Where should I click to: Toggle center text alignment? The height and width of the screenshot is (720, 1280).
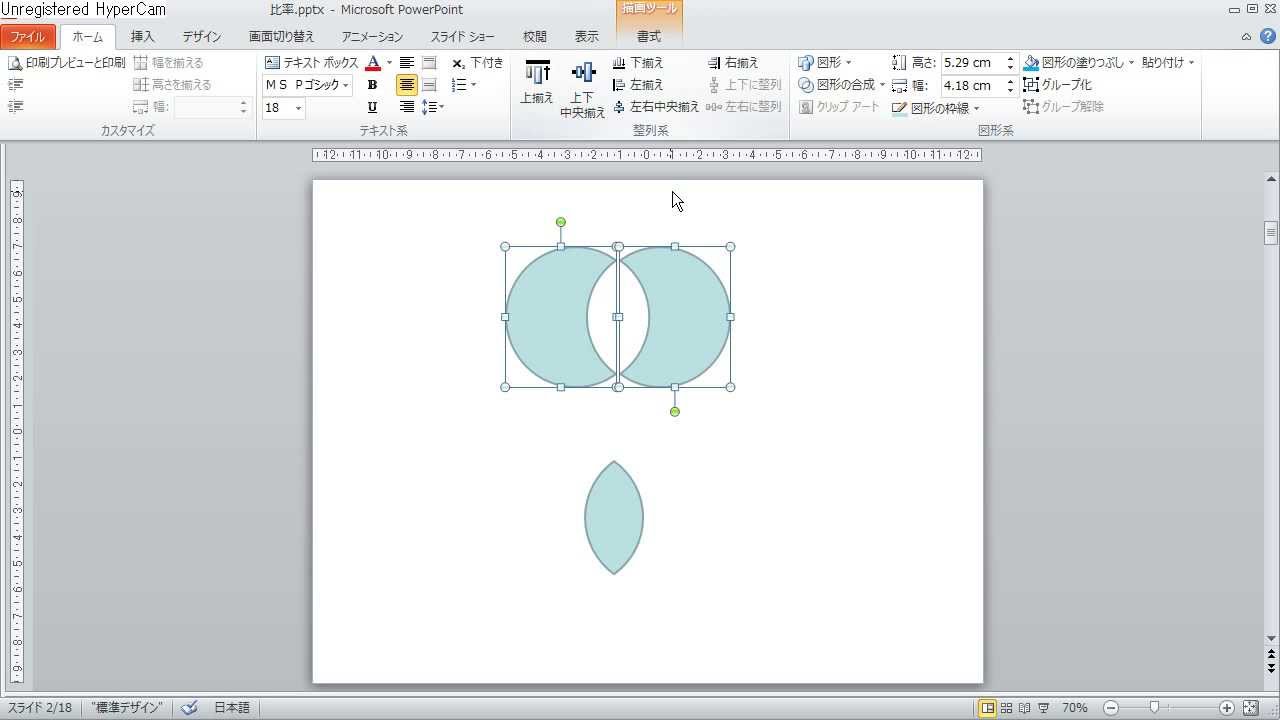[407, 85]
